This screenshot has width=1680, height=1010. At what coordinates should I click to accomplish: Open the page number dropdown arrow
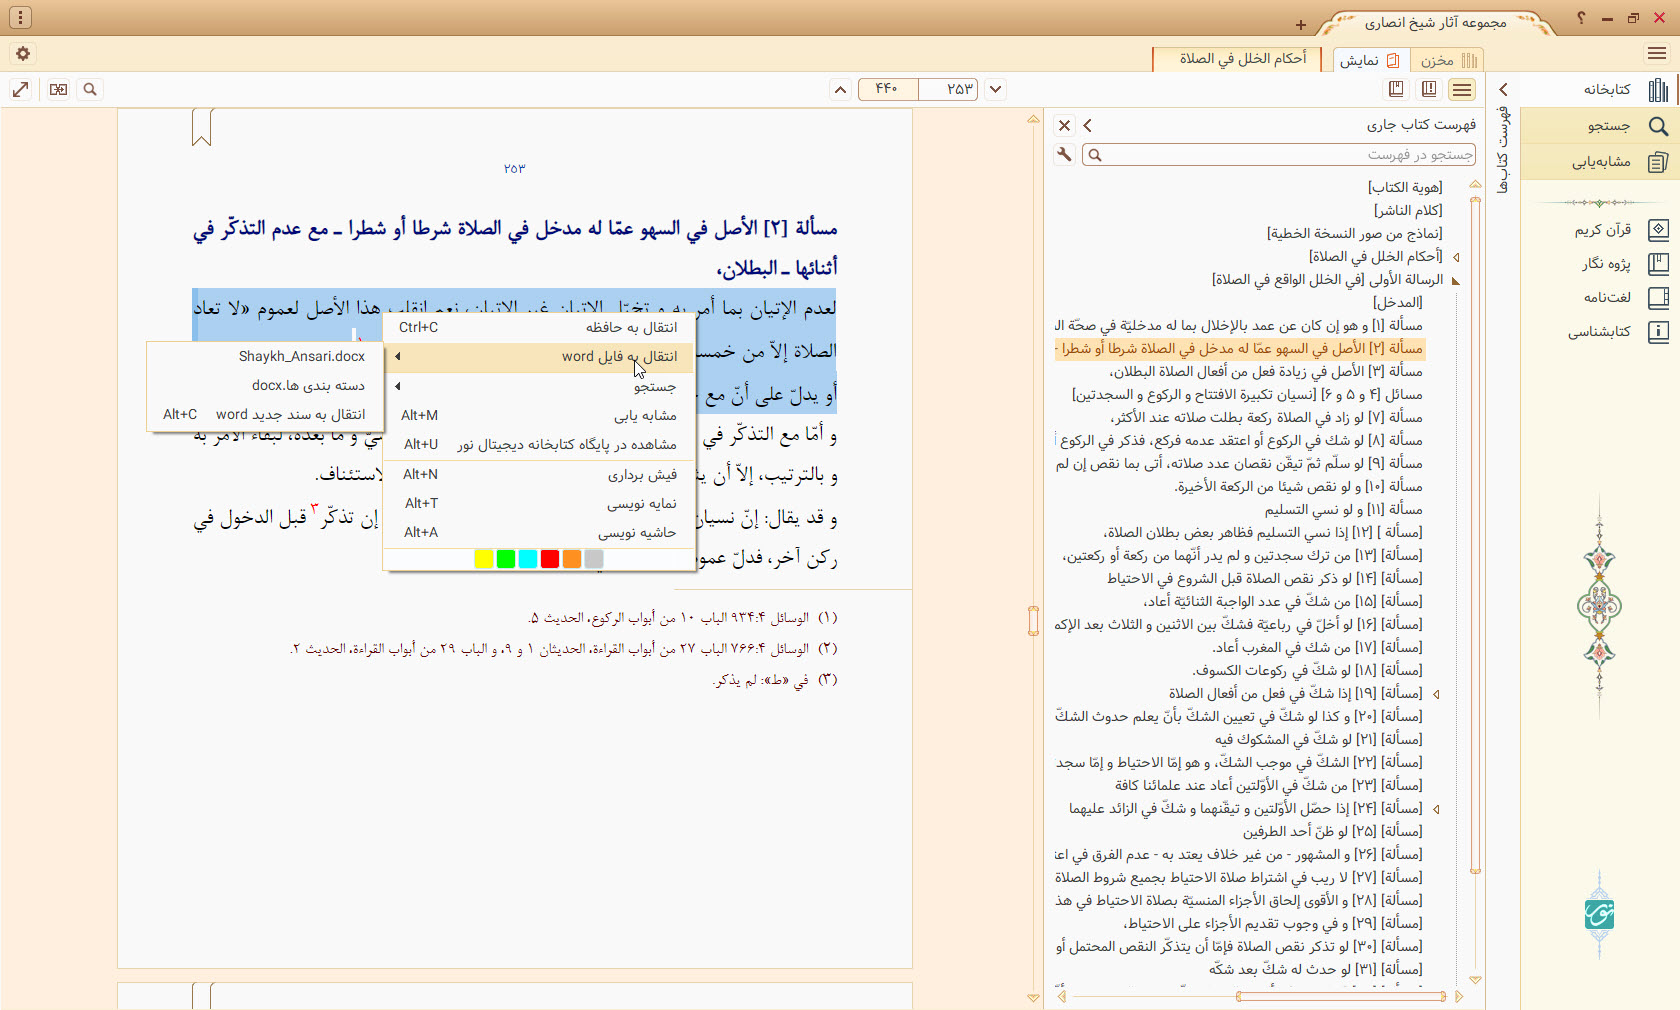pos(995,89)
